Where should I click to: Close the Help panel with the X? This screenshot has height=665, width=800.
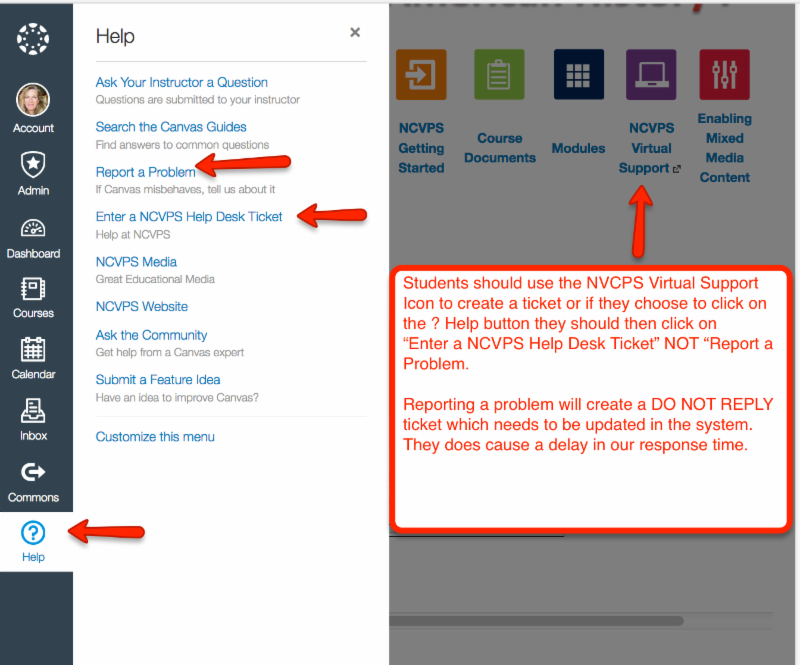[355, 33]
